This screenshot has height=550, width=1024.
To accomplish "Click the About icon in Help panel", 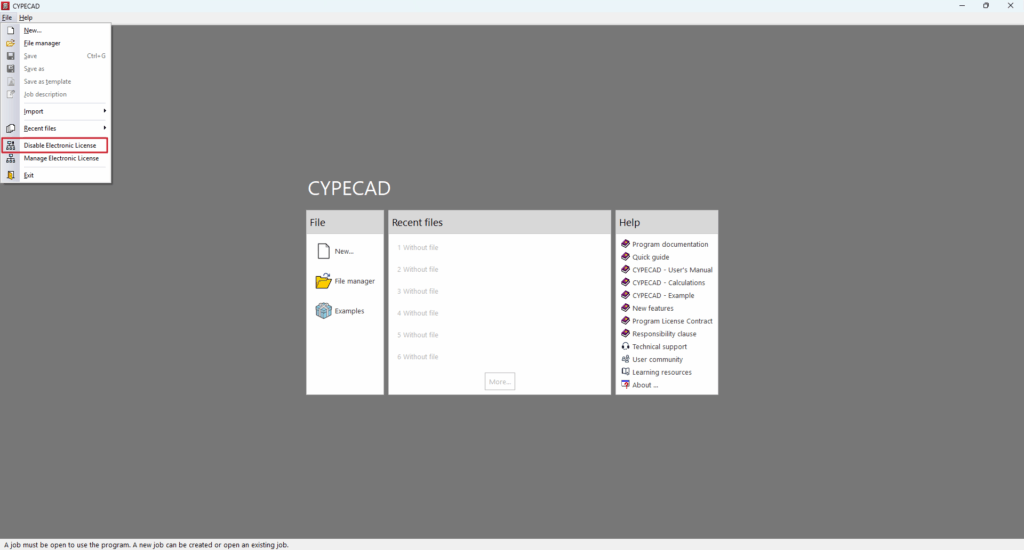I will (625, 385).
